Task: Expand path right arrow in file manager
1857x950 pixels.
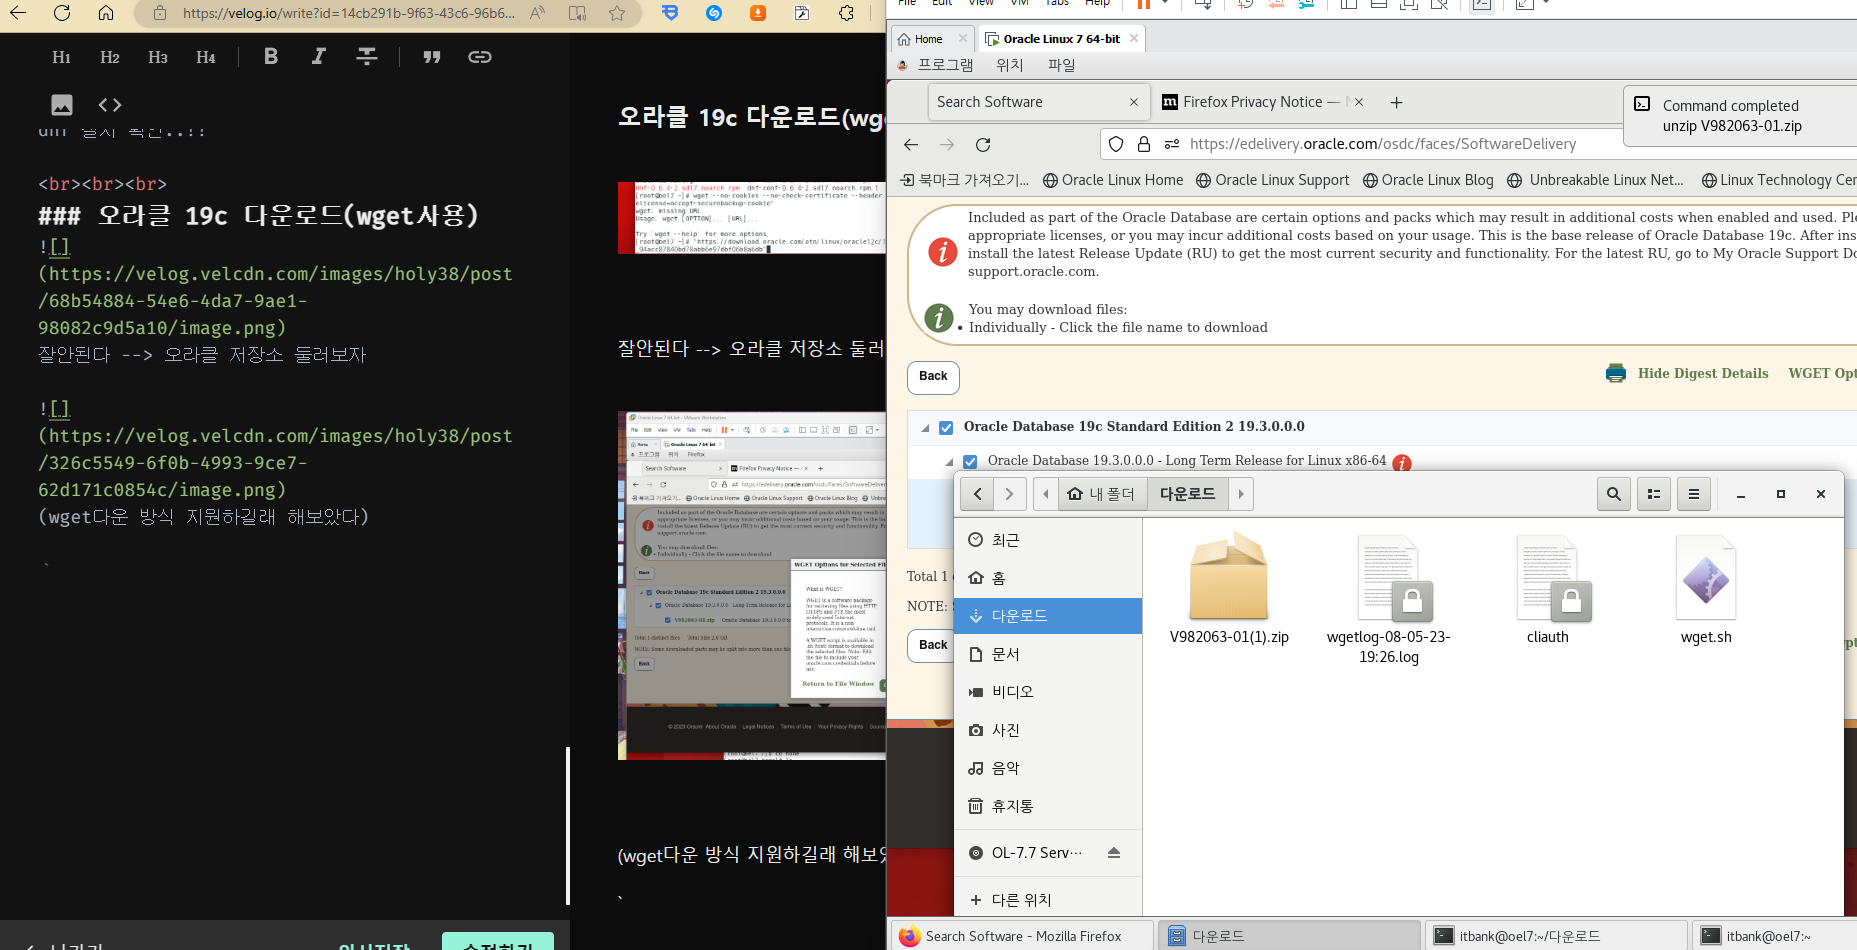Action: coord(1241,494)
